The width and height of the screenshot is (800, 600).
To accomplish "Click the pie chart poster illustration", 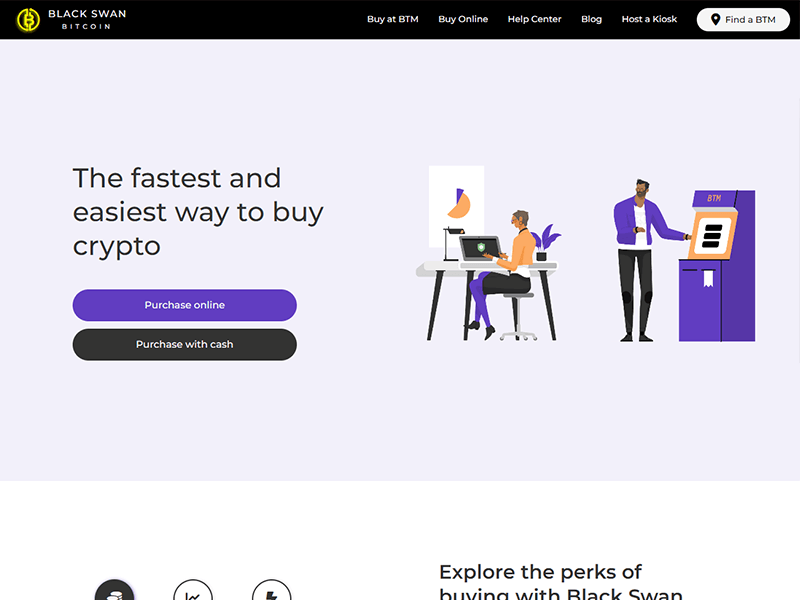I will [x=457, y=205].
